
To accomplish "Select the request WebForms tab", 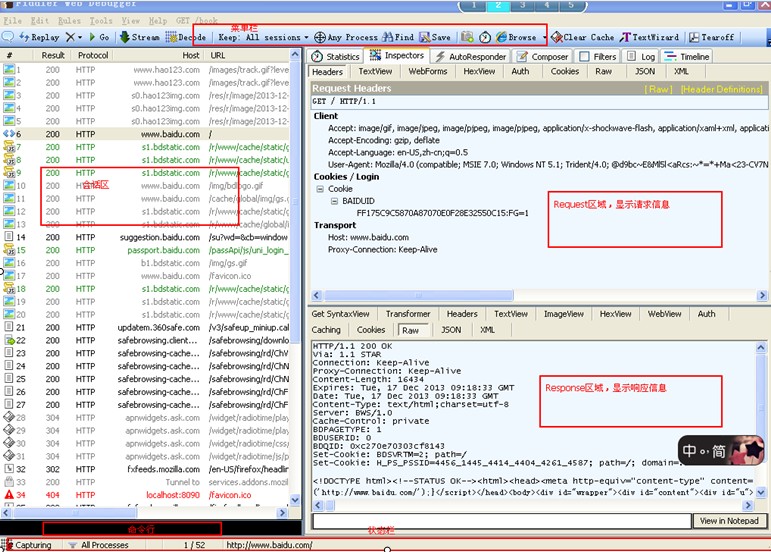I will tap(428, 71).
